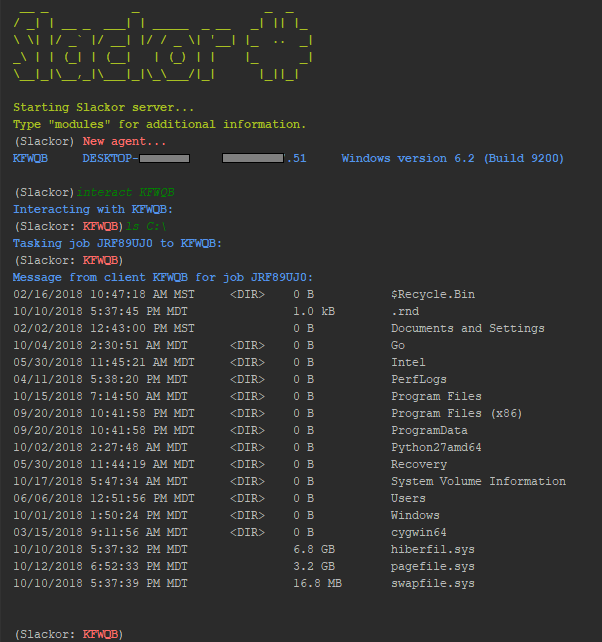The width and height of the screenshot is (602, 642).
Task: Click the ".rnd" file name
Action: [405, 312]
